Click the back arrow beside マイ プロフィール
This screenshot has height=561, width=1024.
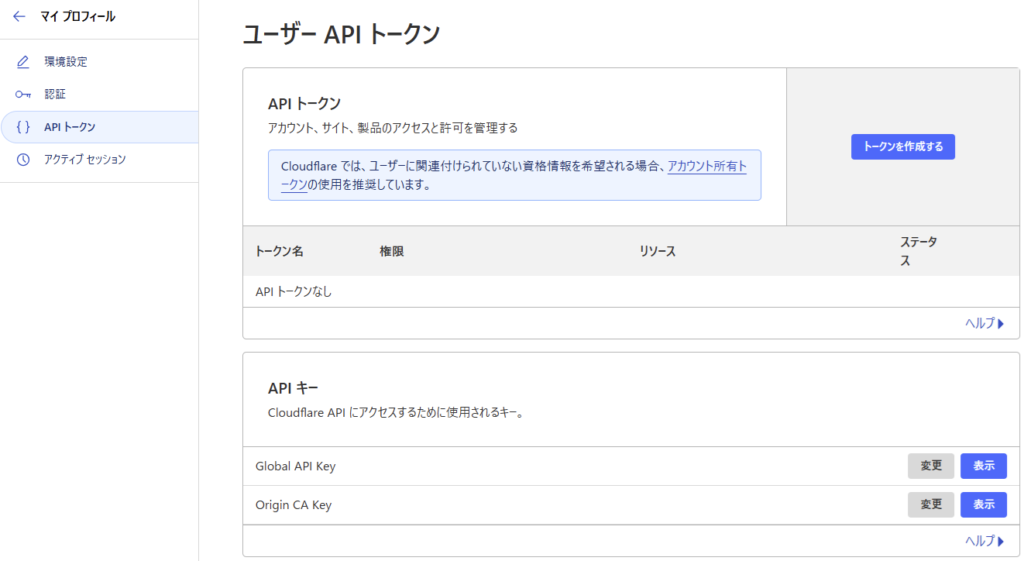point(19,16)
